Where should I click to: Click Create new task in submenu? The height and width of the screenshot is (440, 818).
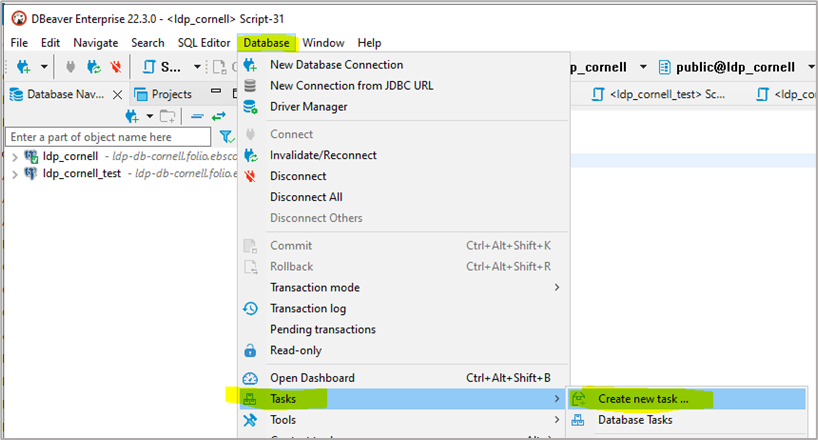tap(687, 399)
